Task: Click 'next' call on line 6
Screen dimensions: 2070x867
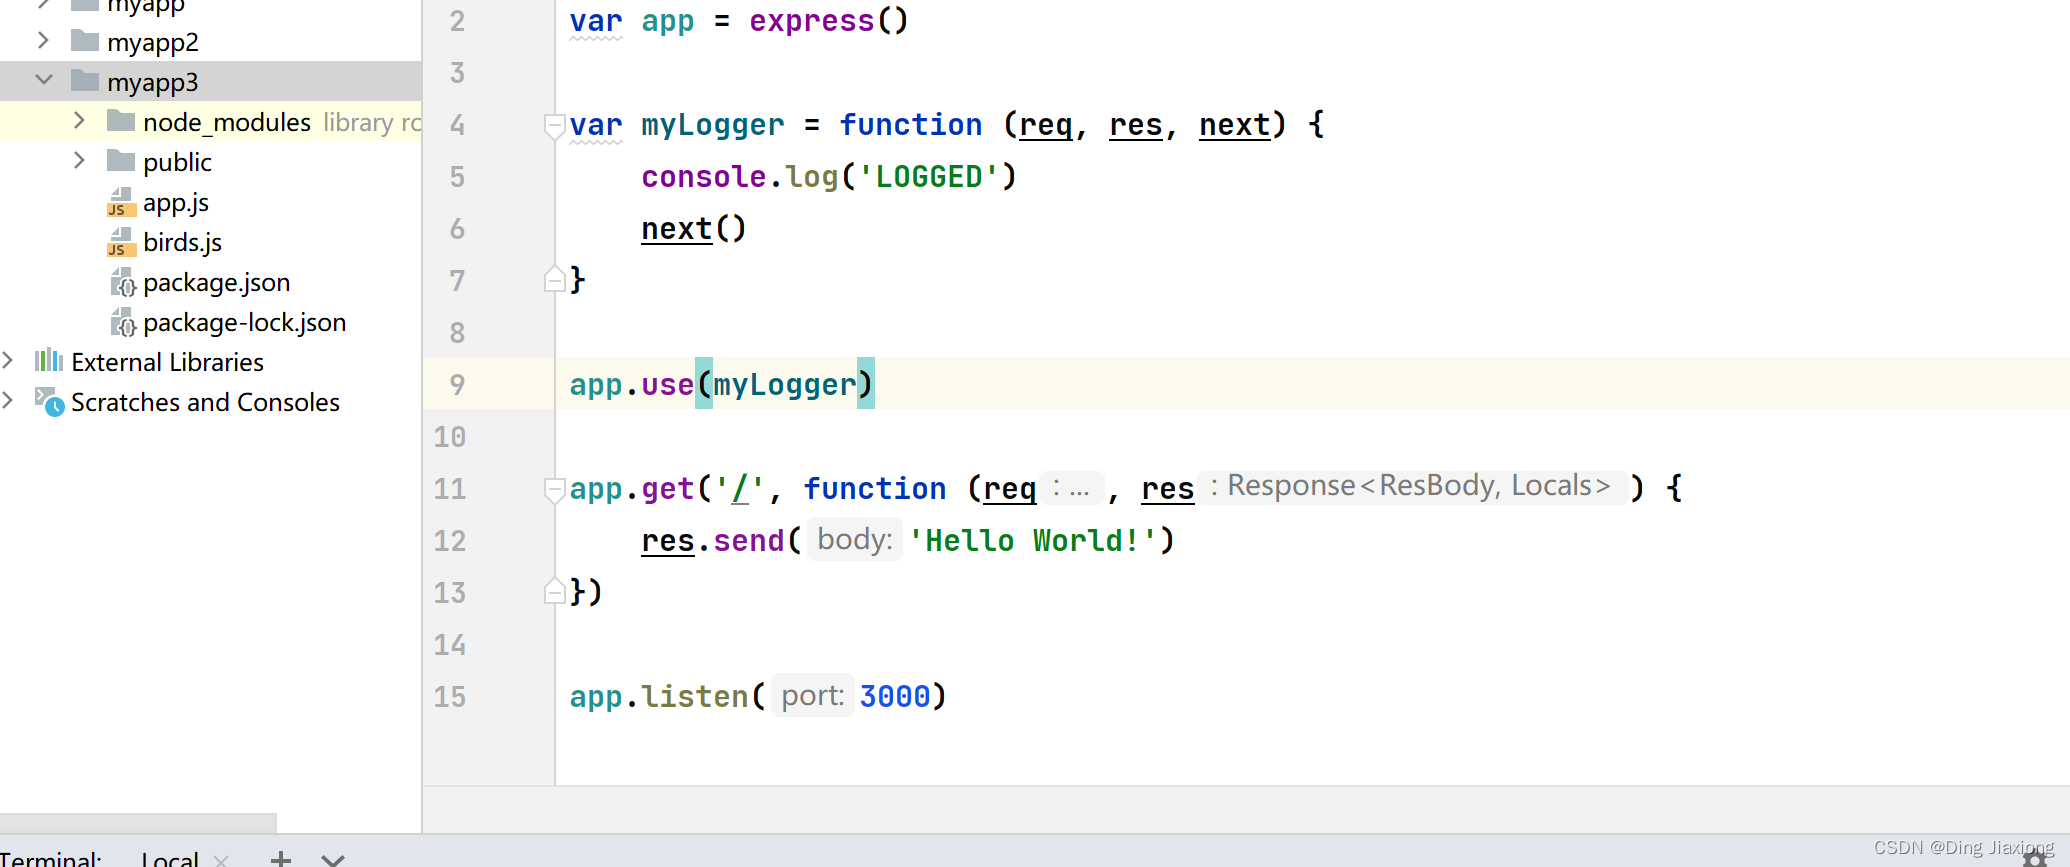Action: coord(676,229)
